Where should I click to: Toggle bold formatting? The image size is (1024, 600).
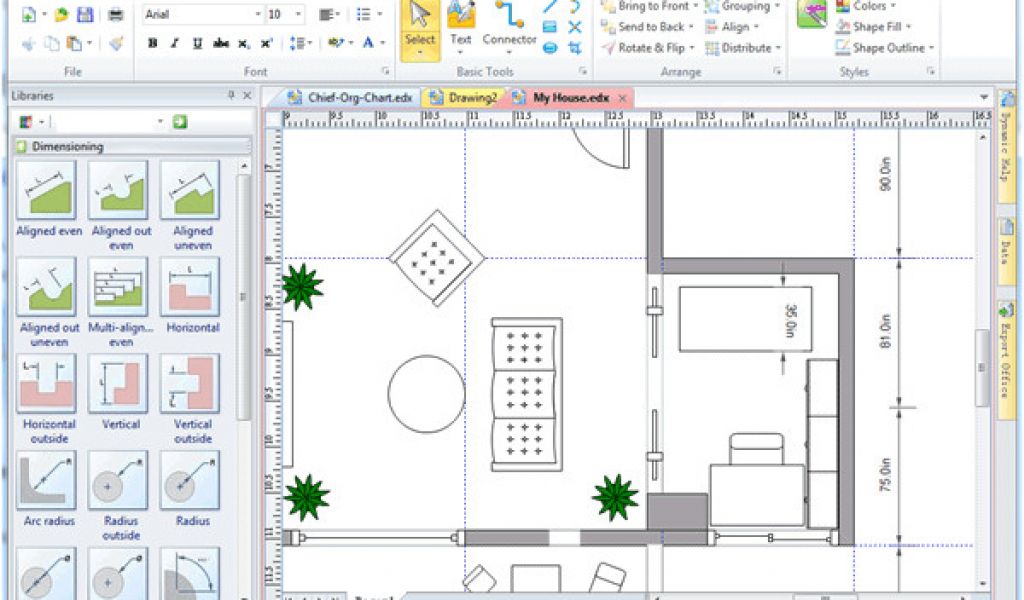click(153, 43)
